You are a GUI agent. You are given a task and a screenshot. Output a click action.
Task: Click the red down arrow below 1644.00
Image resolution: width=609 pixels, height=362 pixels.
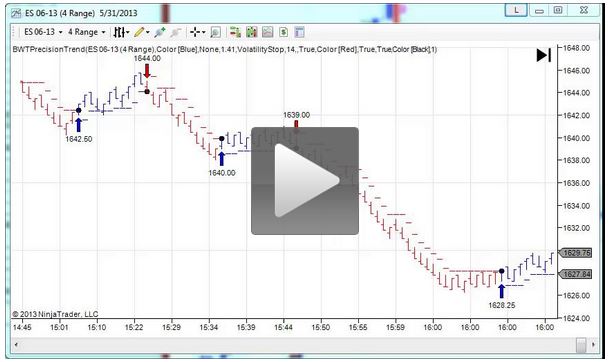tap(147, 71)
